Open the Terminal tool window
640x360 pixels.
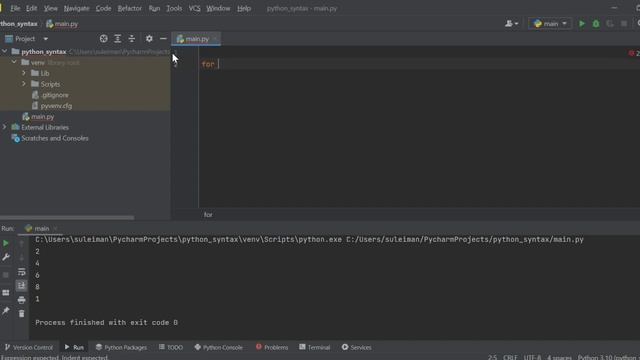pos(314,347)
